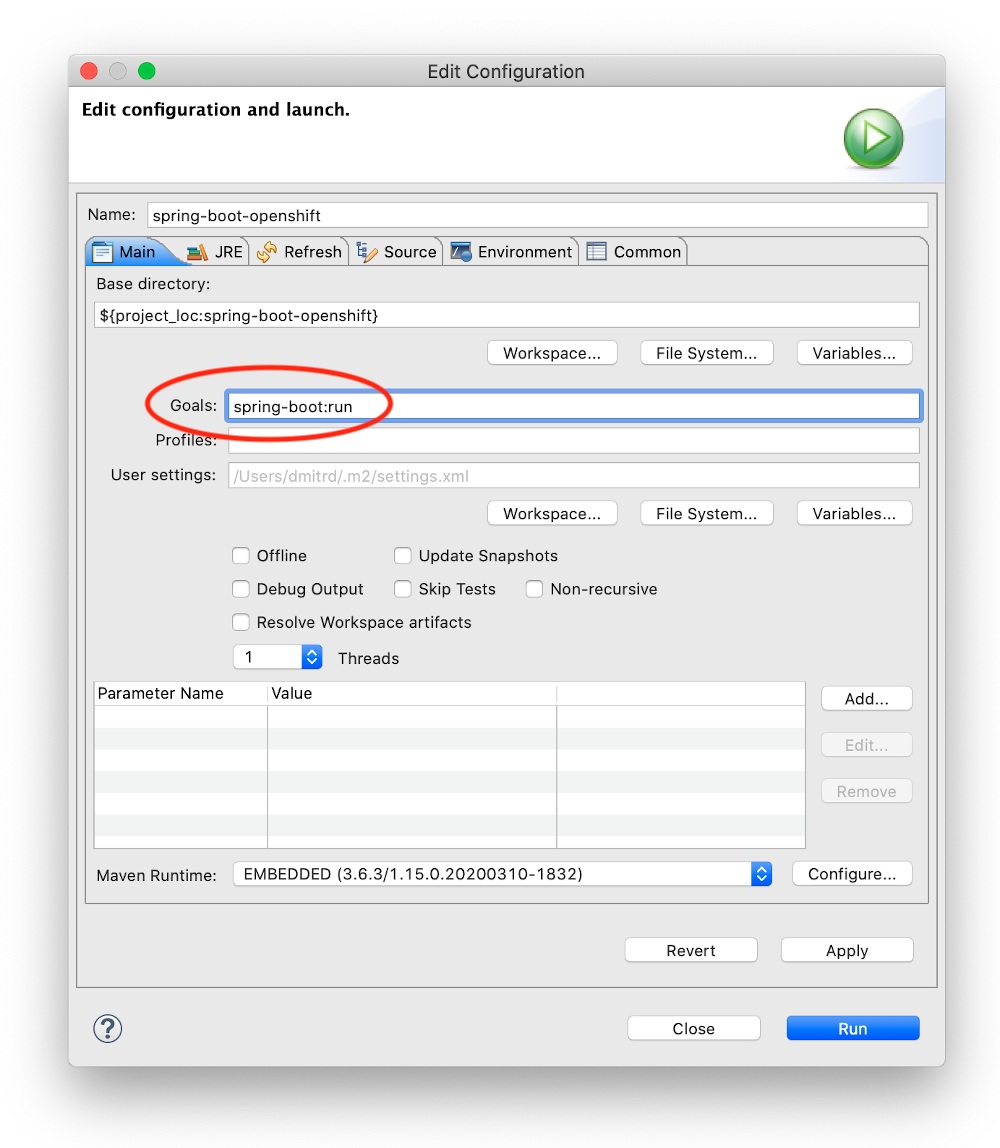Enable Debug Output checkbox

click(241, 589)
